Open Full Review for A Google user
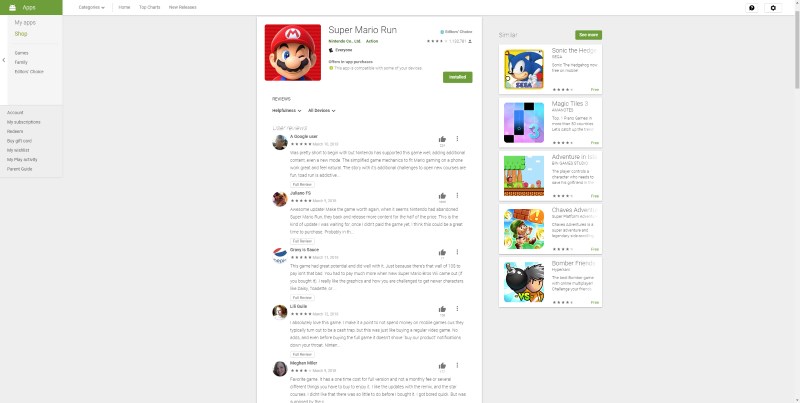 coord(302,185)
